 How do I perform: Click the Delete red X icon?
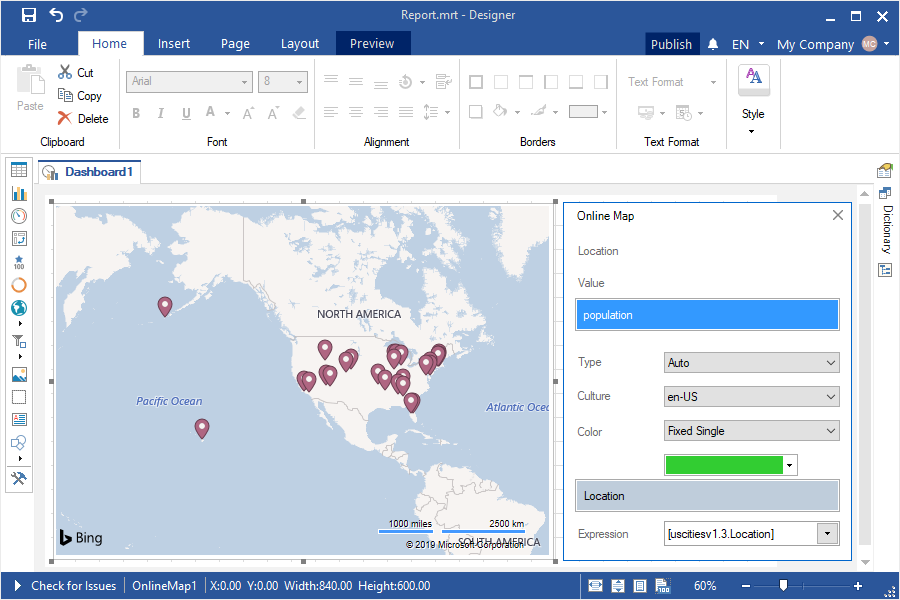[65, 118]
